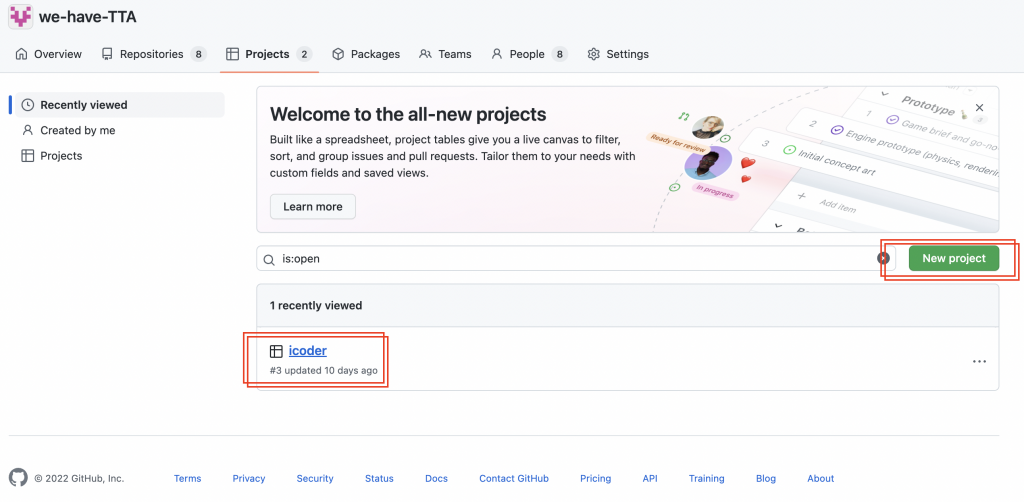
Task: View the People tab
Action: point(528,54)
